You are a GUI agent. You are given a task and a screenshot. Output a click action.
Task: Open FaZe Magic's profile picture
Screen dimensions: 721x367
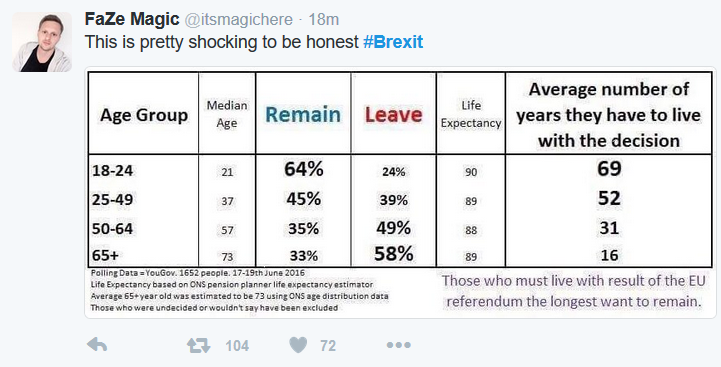42,42
